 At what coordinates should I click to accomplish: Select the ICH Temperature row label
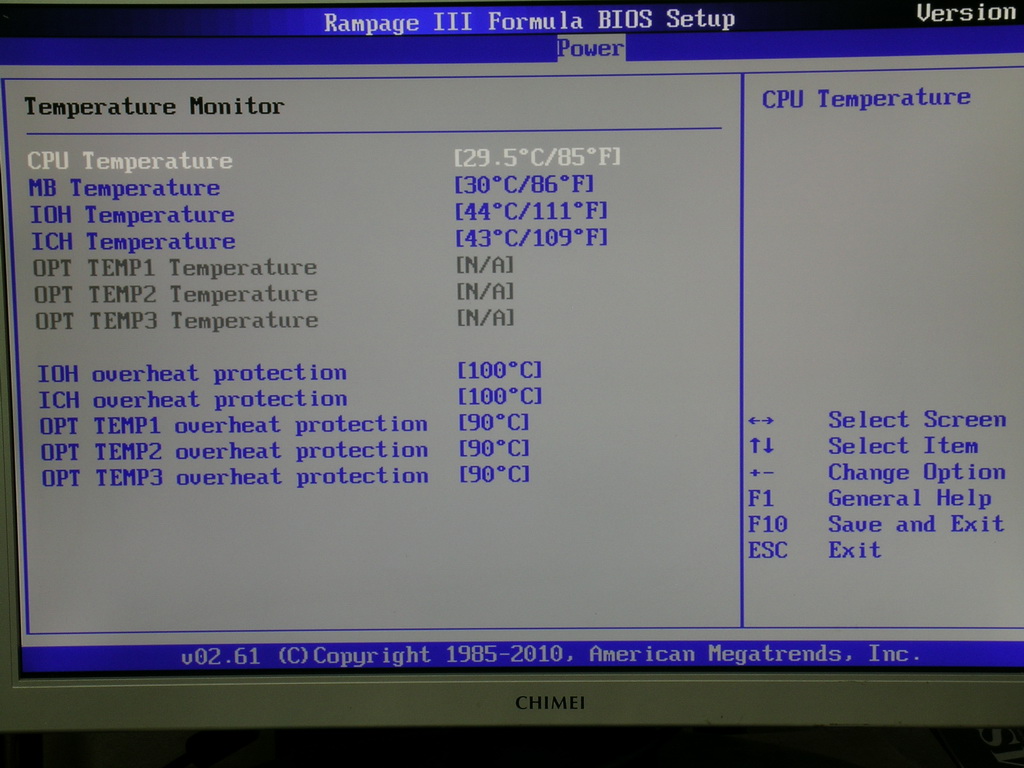(133, 242)
